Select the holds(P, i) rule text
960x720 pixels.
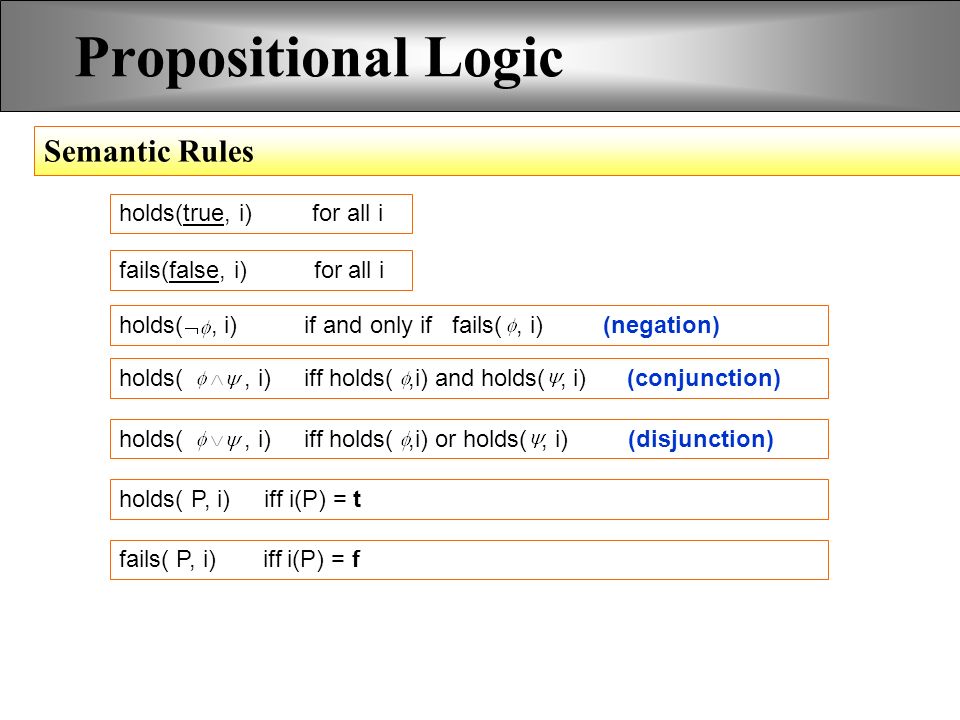(240, 500)
